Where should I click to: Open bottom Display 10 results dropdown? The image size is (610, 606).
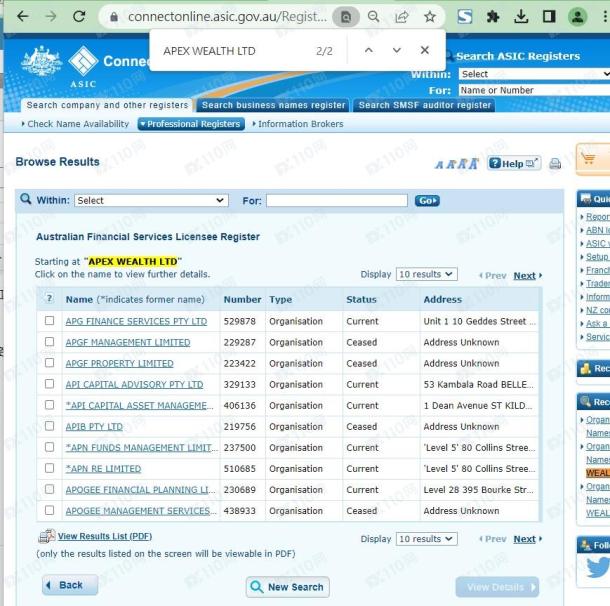point(426,539)
